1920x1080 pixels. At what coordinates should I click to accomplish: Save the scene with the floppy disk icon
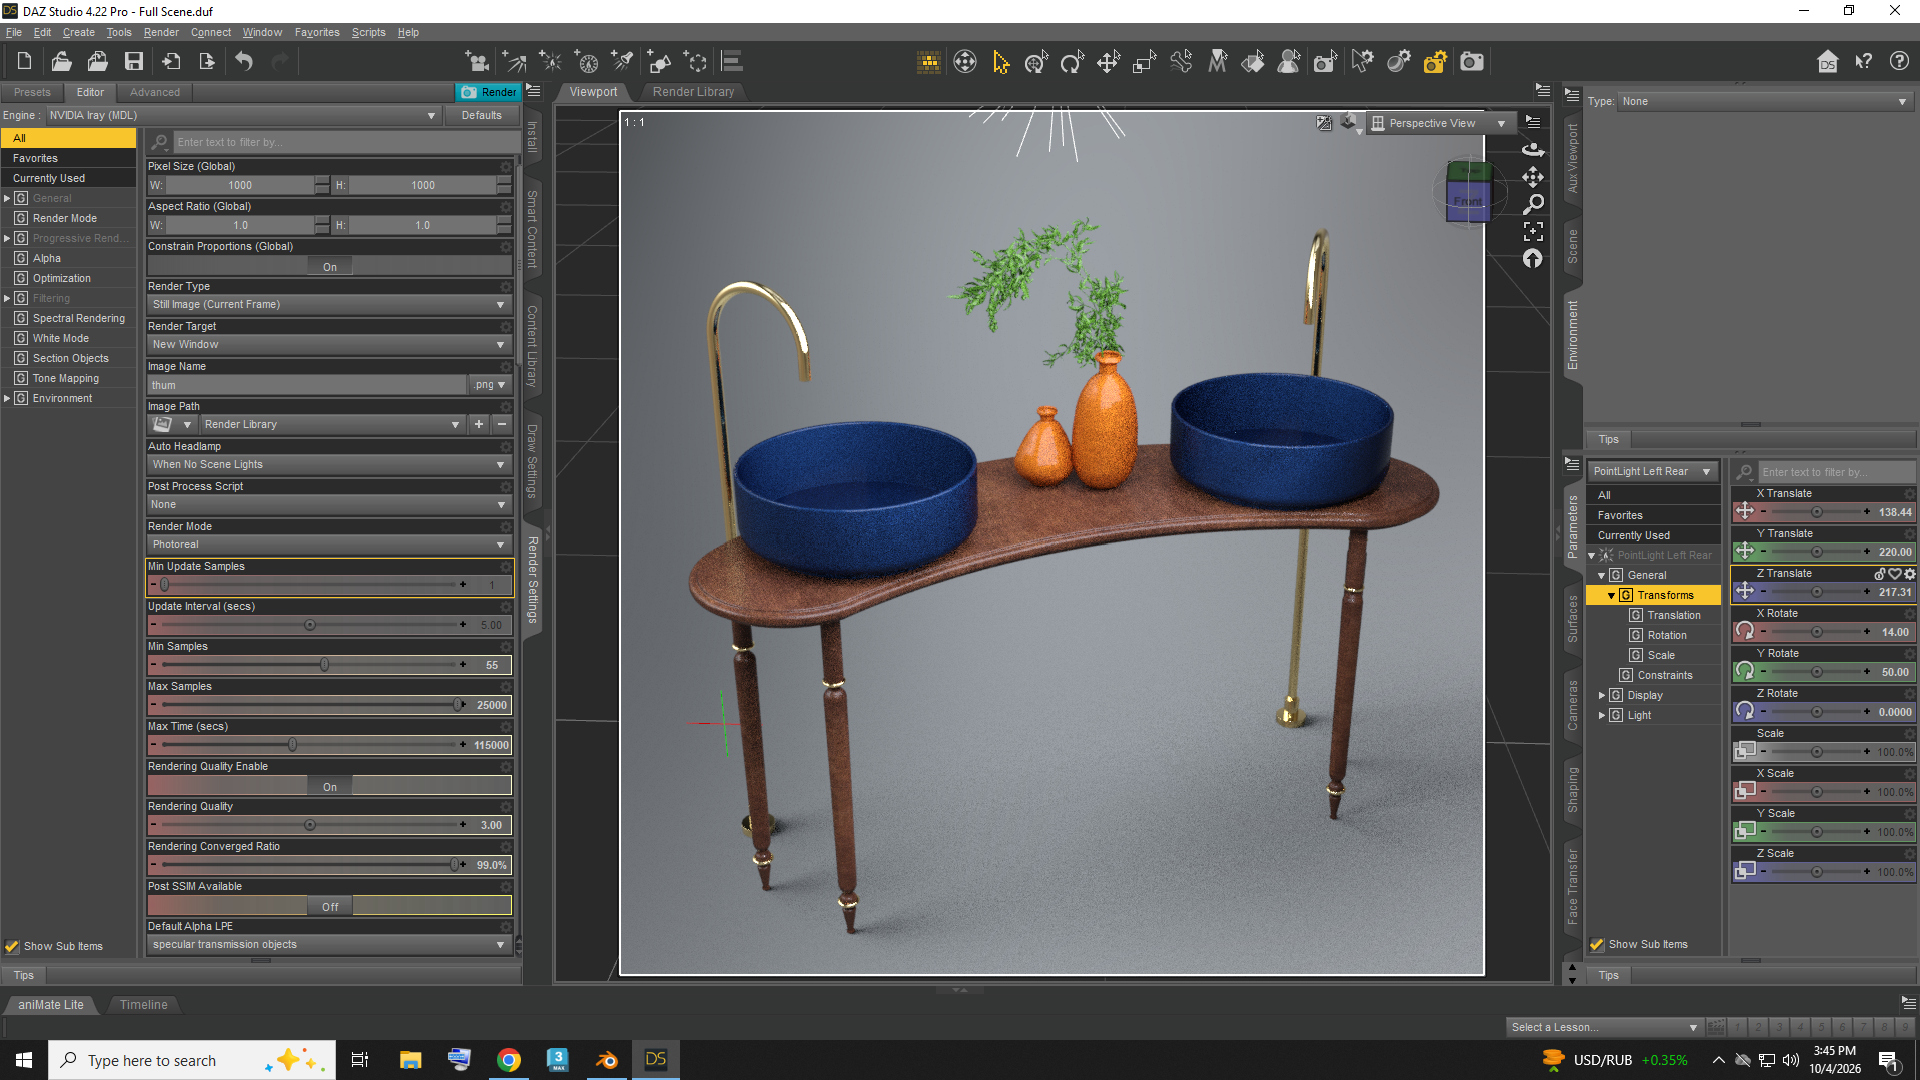click(134, 62)
